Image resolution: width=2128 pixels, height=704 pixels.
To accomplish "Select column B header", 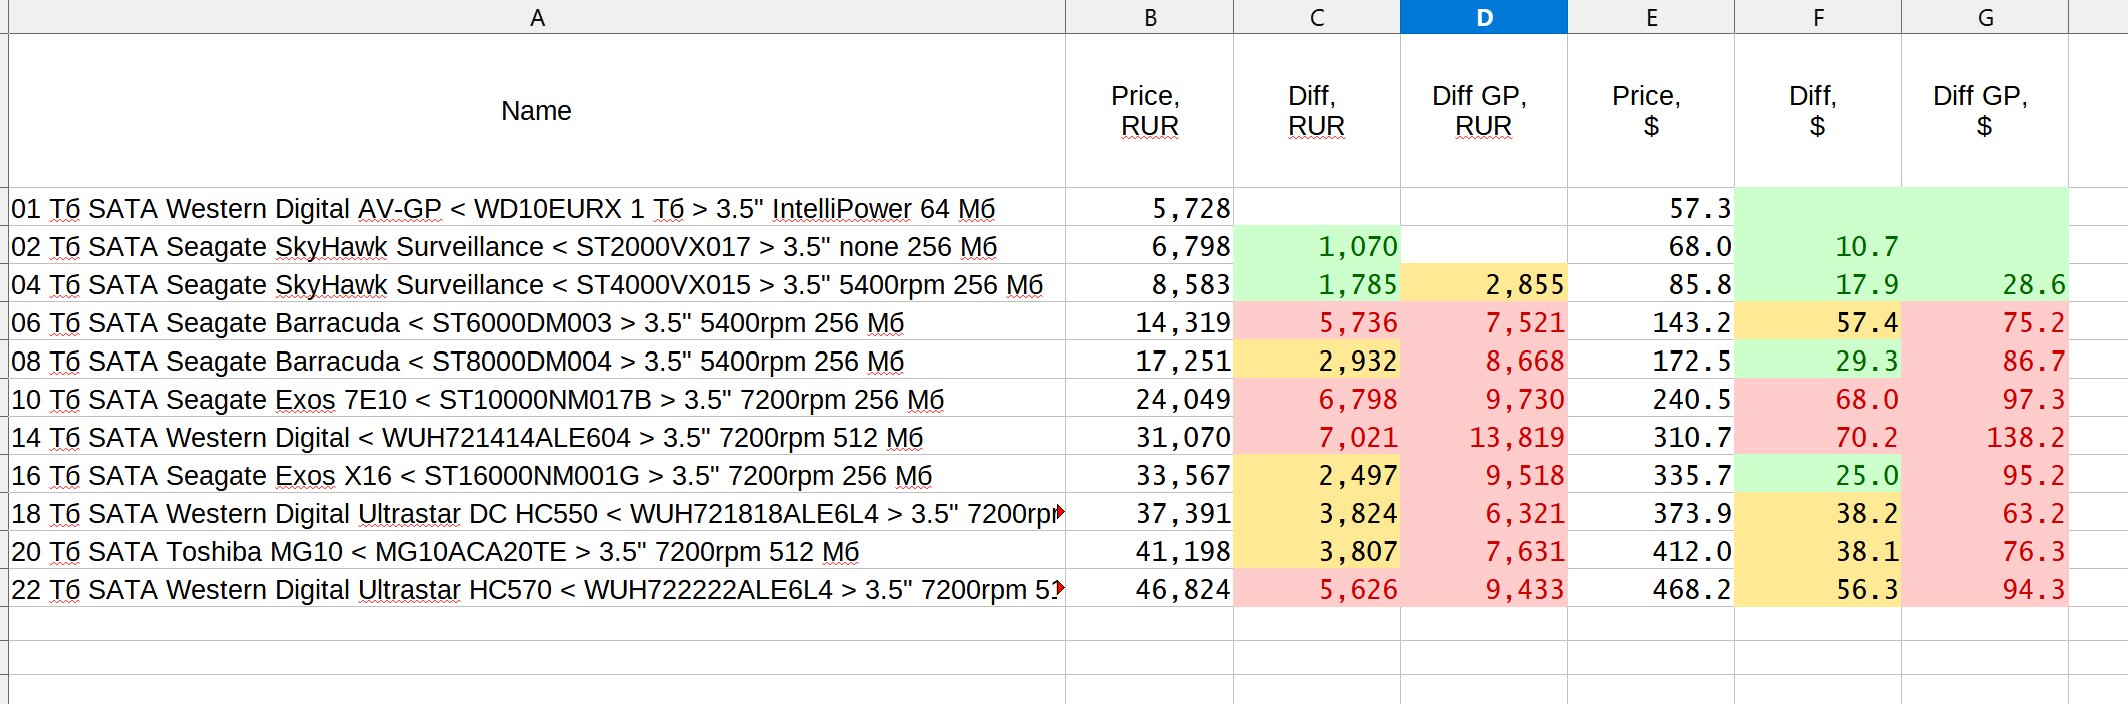I will (x=1149, y=17).
